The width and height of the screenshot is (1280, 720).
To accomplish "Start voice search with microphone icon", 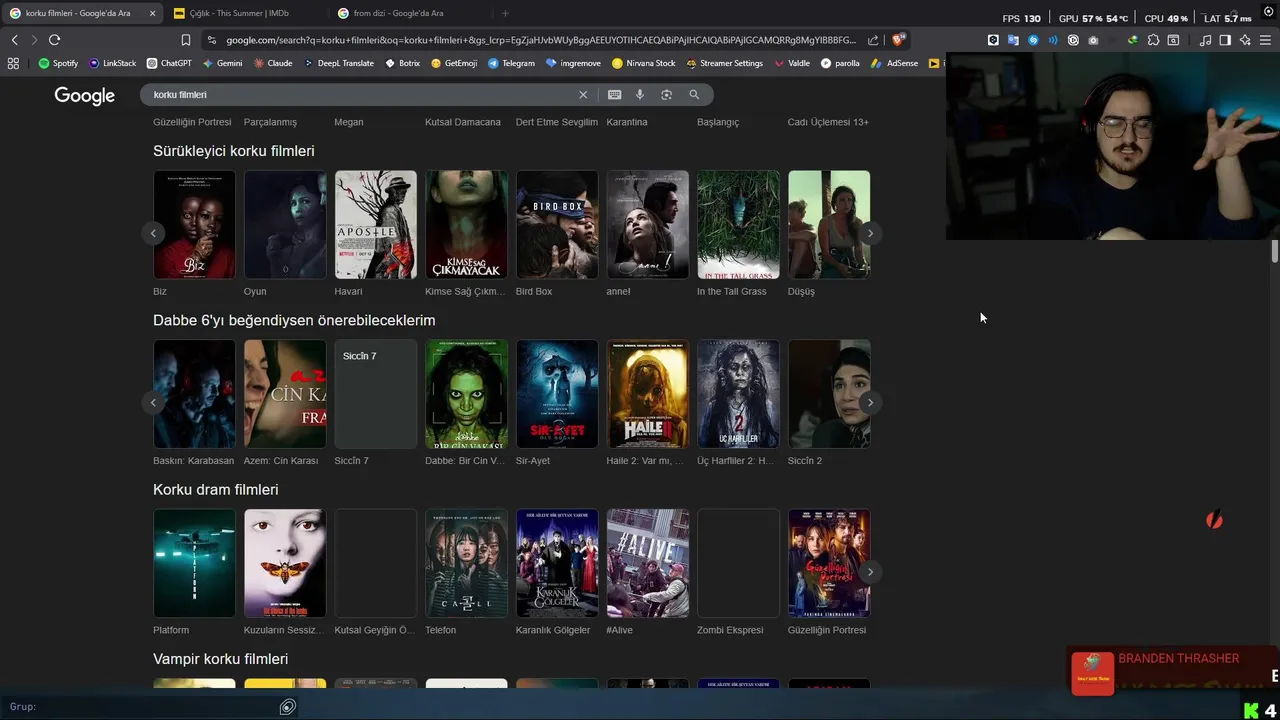I will coord(640,95).
